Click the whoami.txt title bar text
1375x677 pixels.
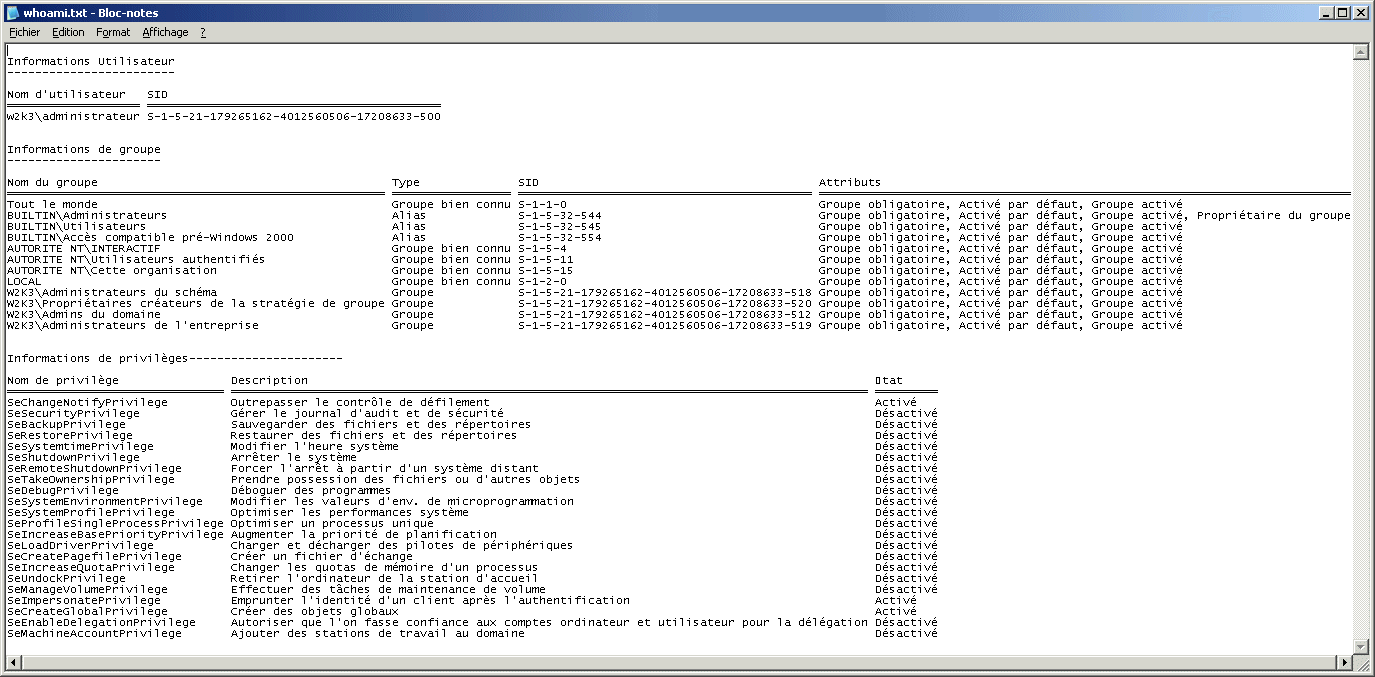(90, 13)
